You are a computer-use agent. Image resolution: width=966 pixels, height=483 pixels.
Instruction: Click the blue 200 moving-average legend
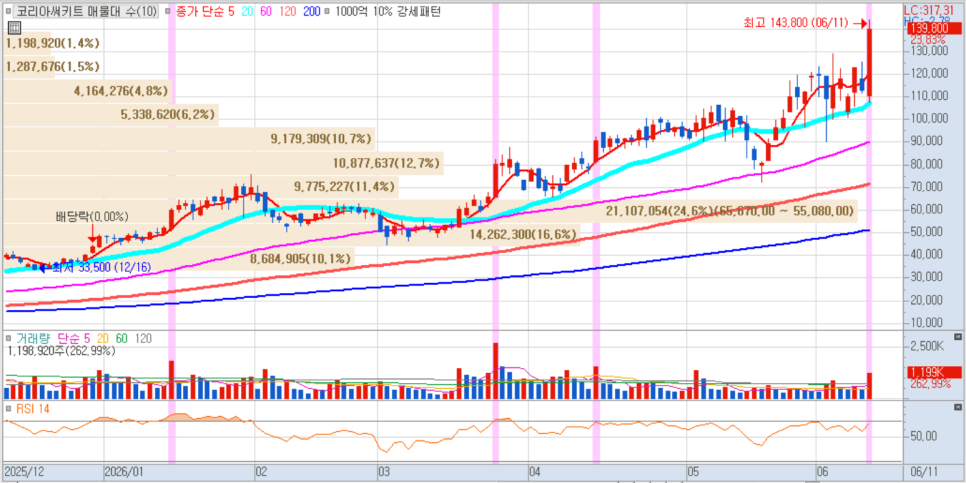pyautogui.click(x=312, y=11)
